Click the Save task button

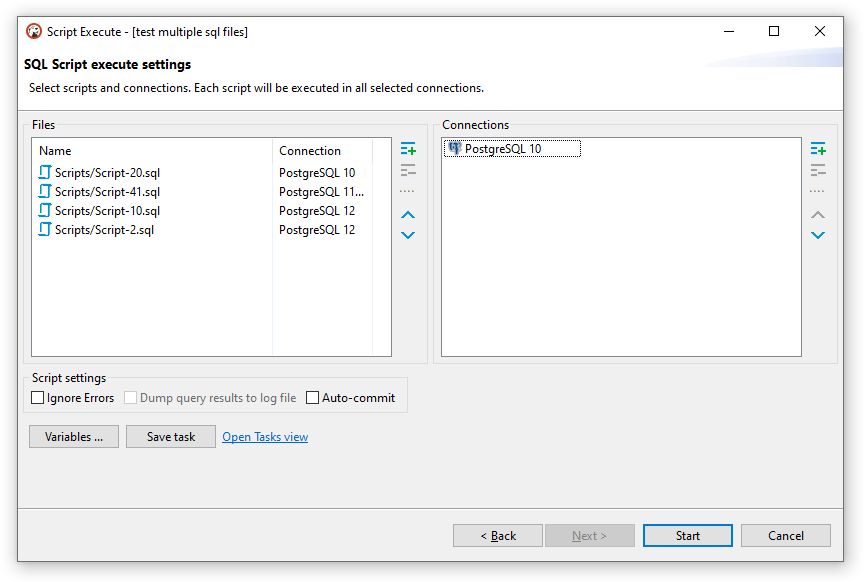[170, 436]
